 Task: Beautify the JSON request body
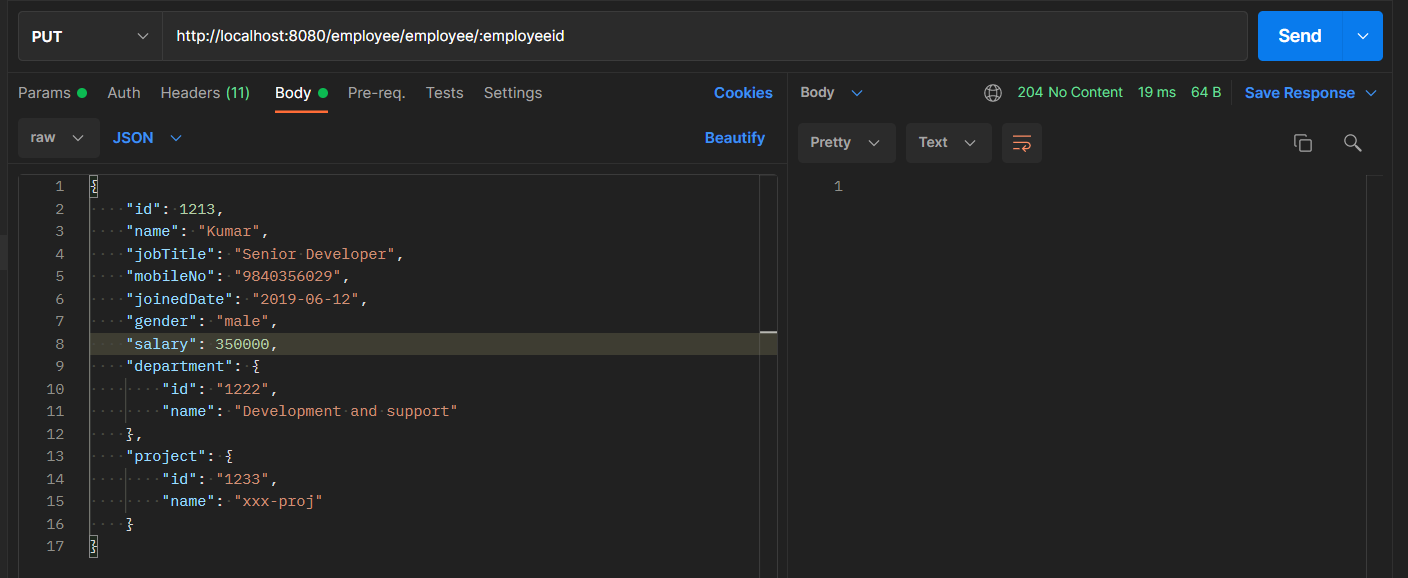[x=735, y=137]
